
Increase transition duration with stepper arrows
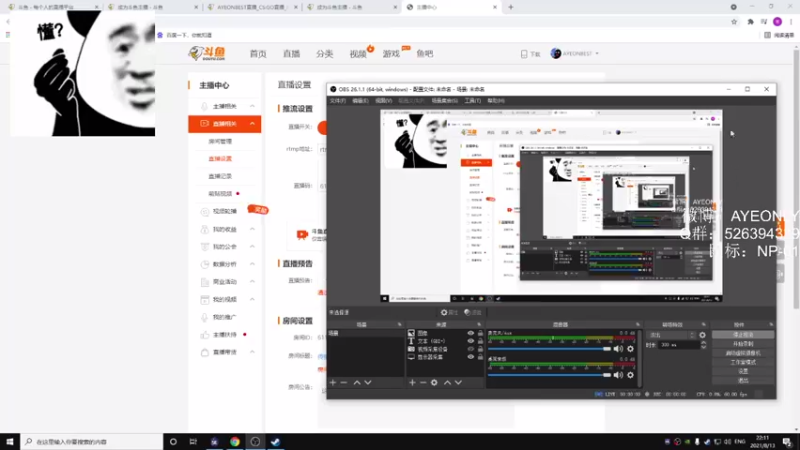[x=704, y=343]
